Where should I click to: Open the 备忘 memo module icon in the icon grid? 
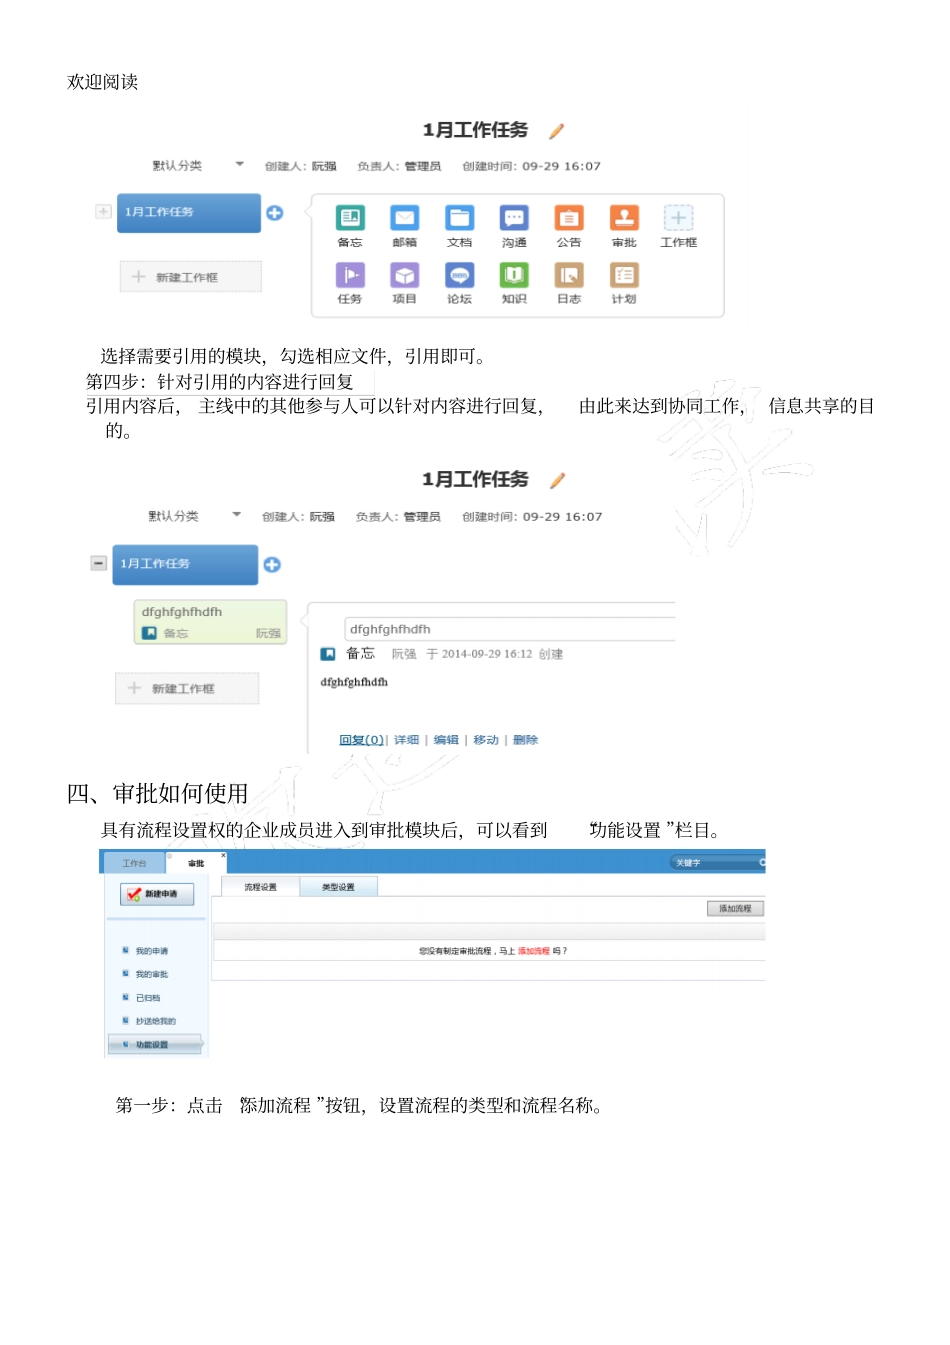350,217
